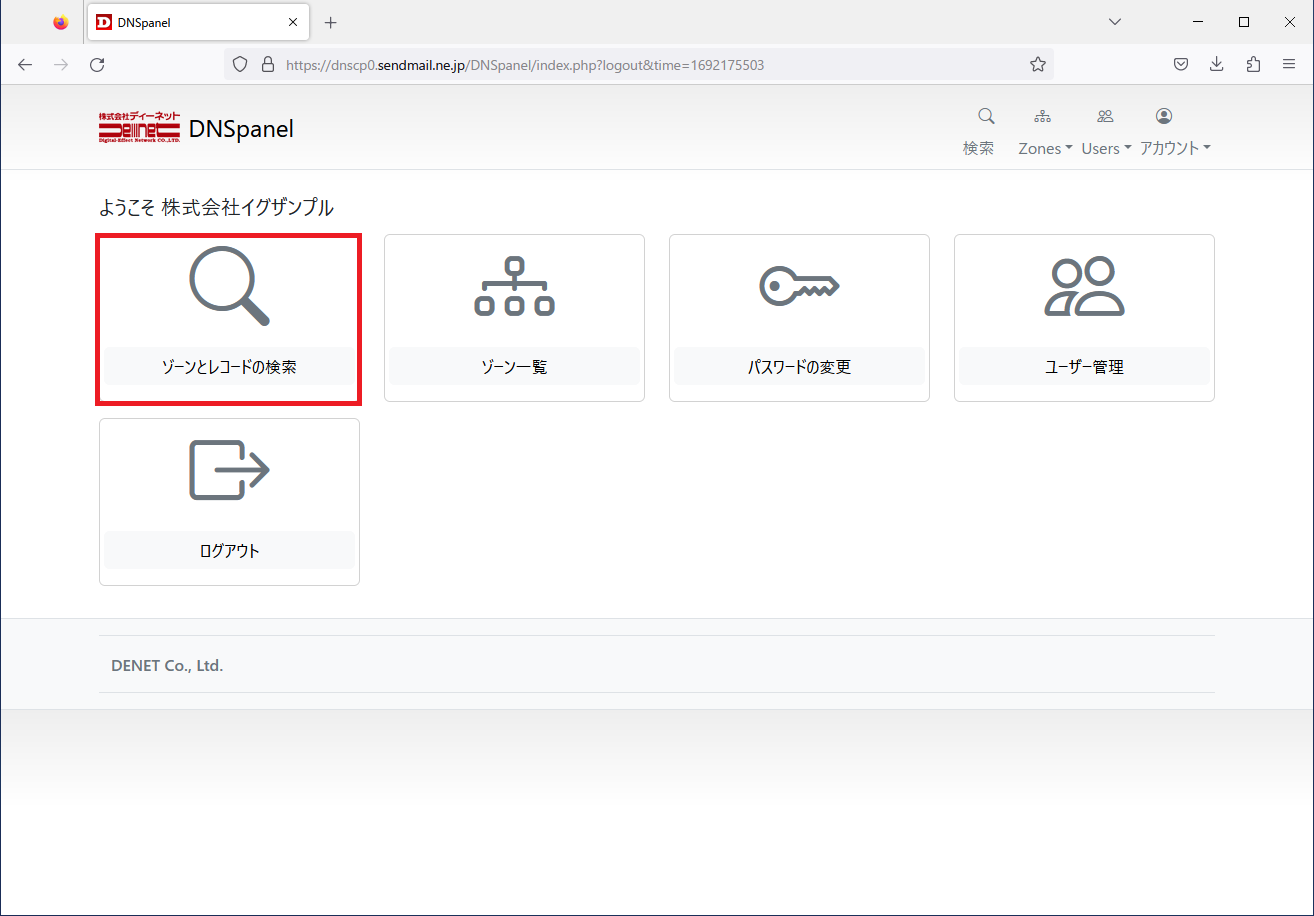Screen dimensions: 1314x916
Task: Click the two-people icon on ユーザー管理 card
Action: 1084,286
